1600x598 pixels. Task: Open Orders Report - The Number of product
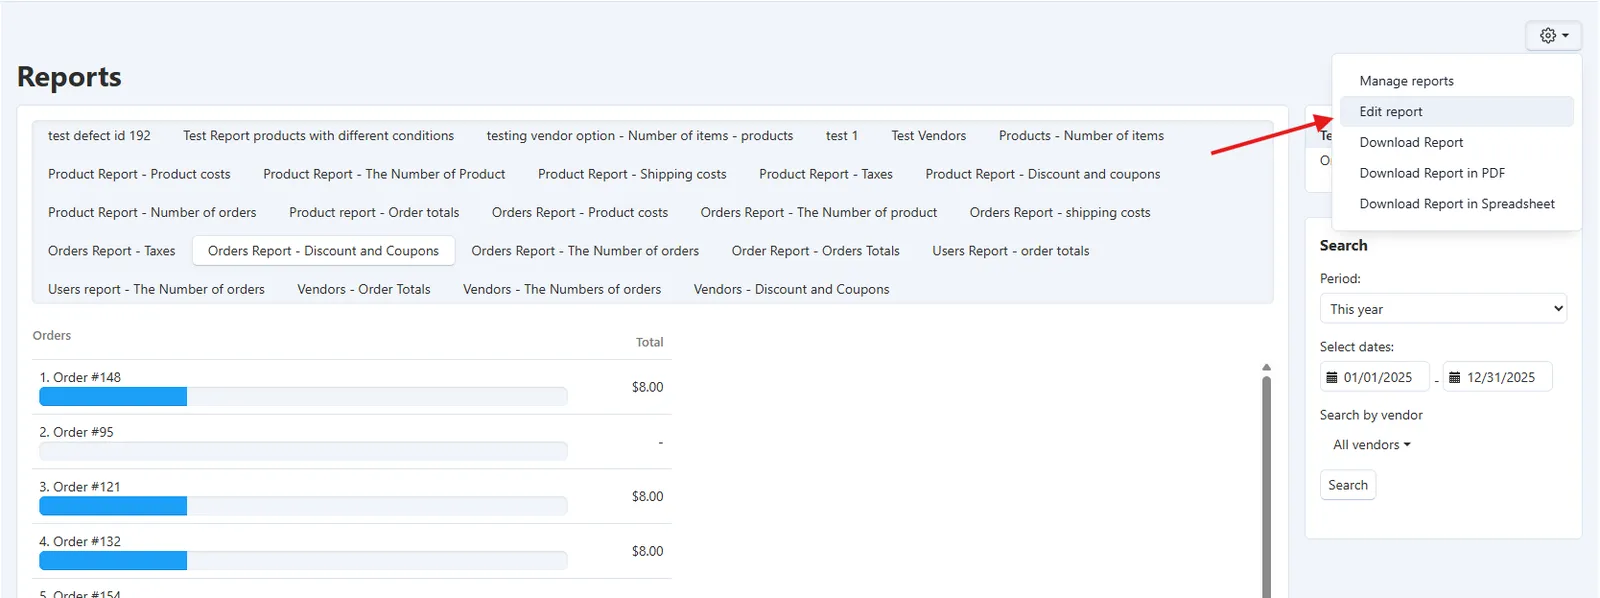point(819,213)
